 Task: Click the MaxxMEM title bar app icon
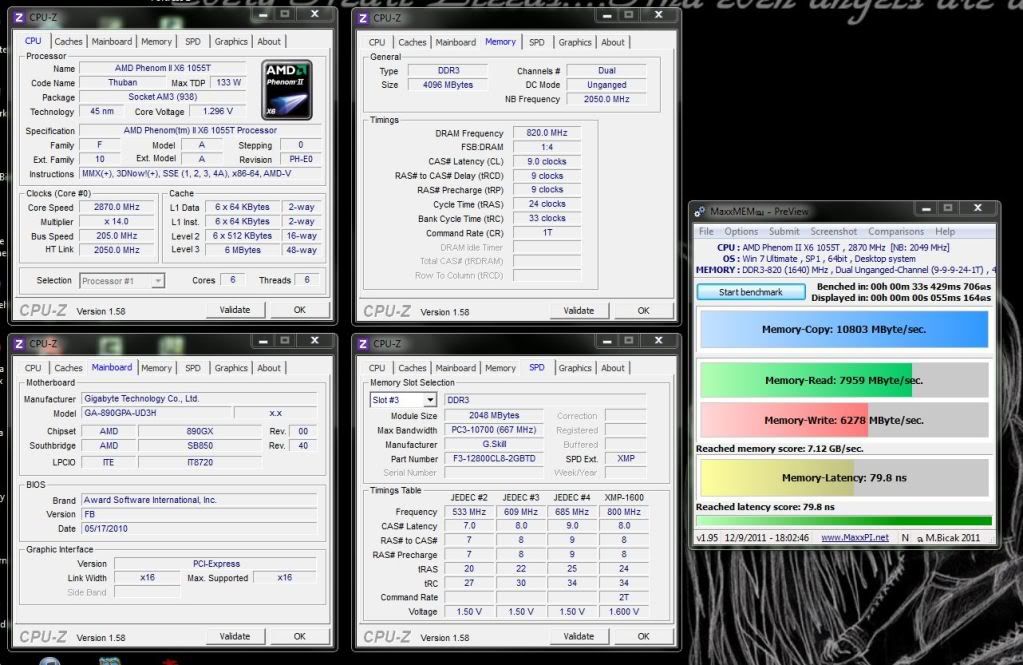(699, 210)
